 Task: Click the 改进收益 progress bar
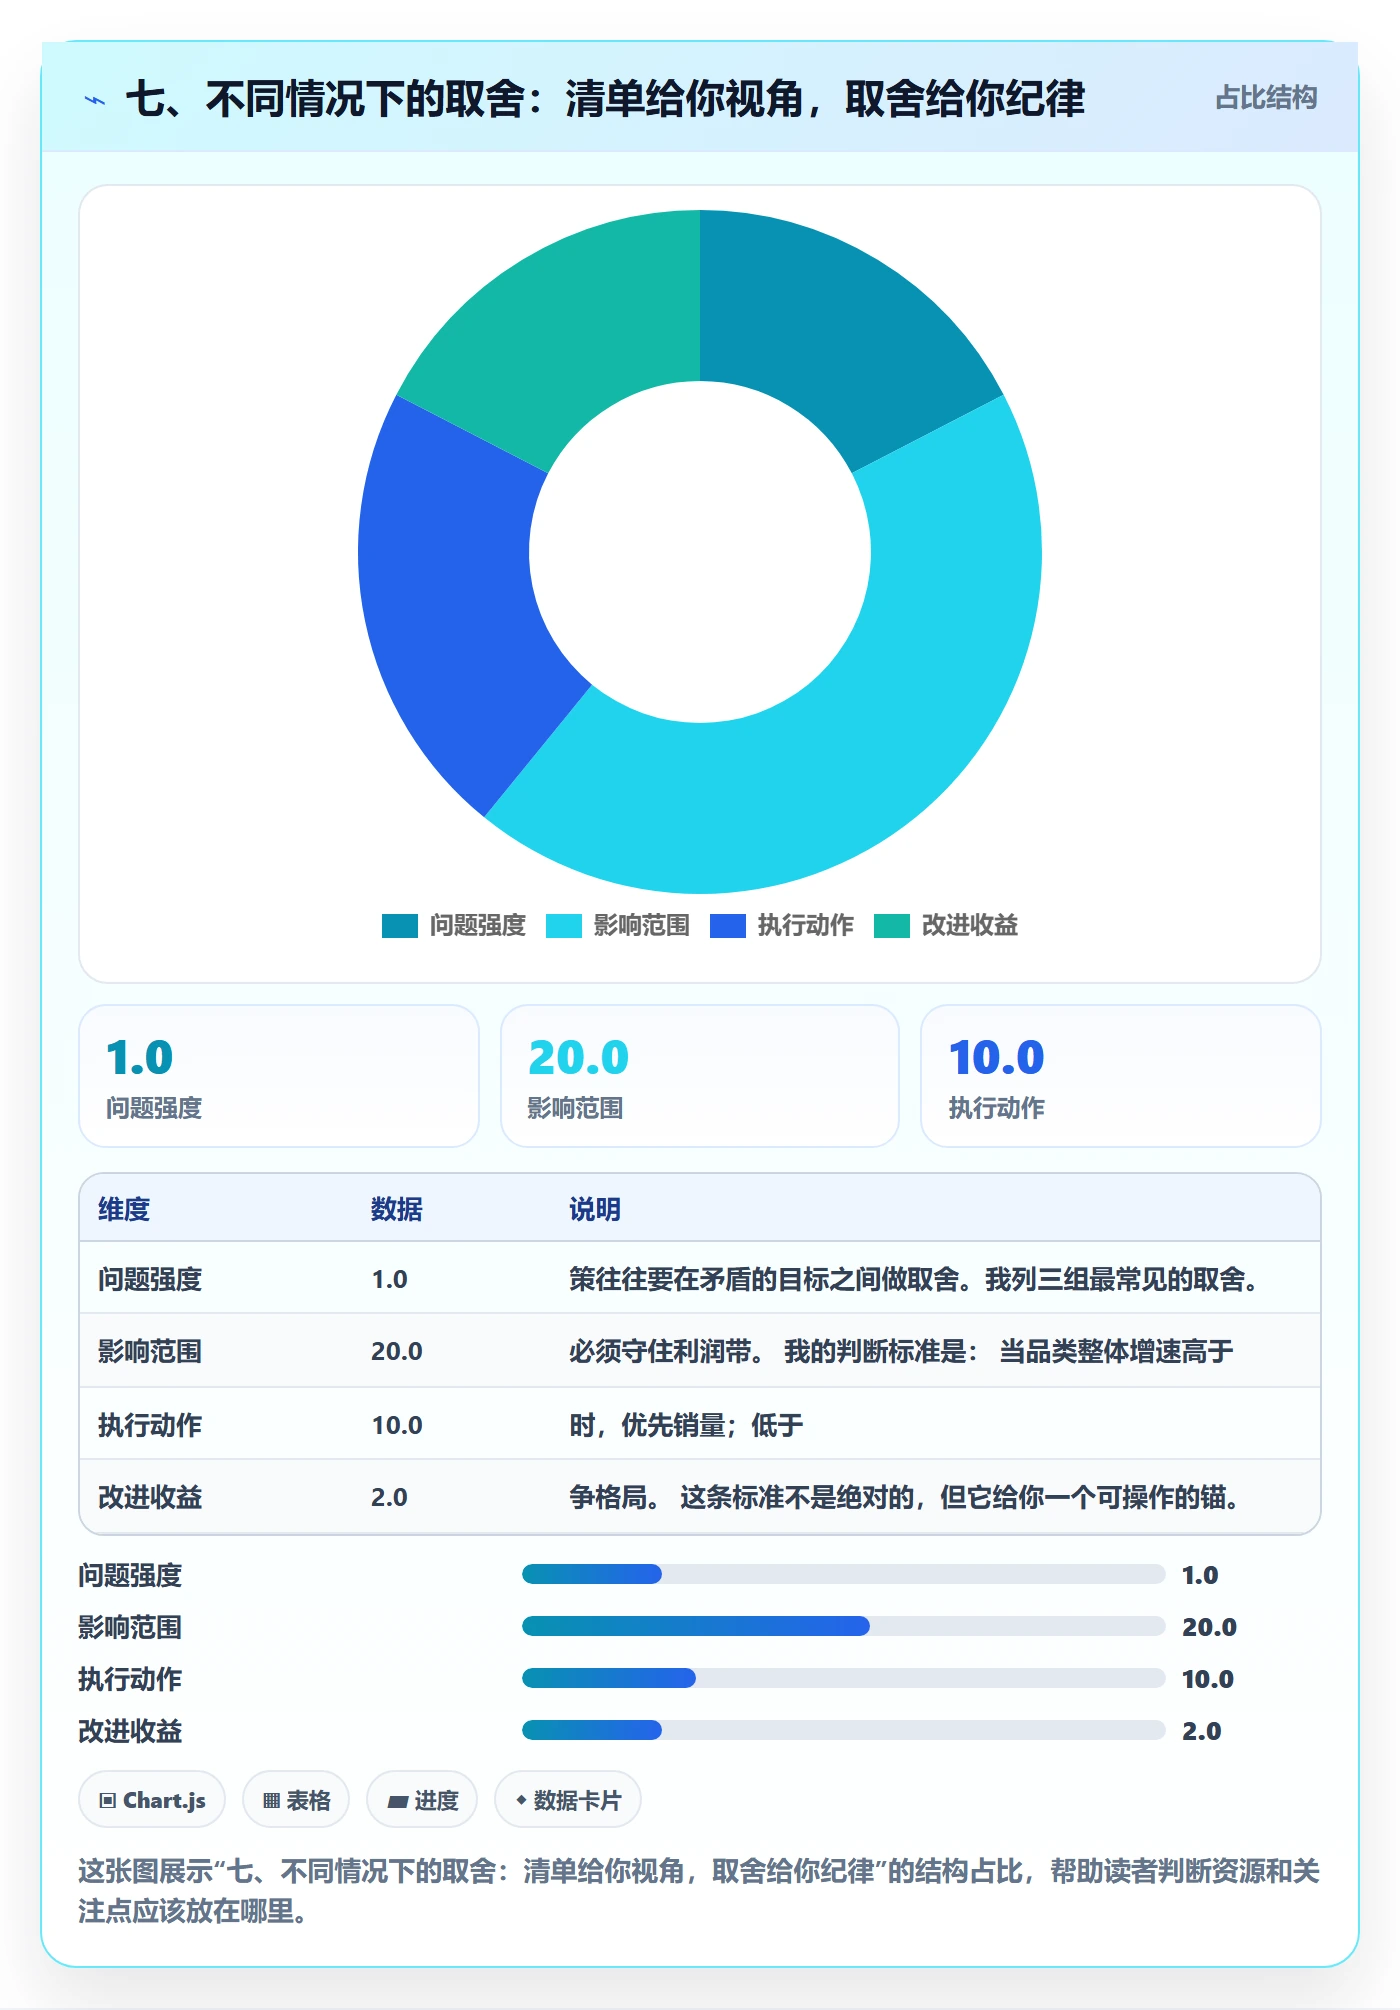pyautogui.click(x=843, y=1730)
